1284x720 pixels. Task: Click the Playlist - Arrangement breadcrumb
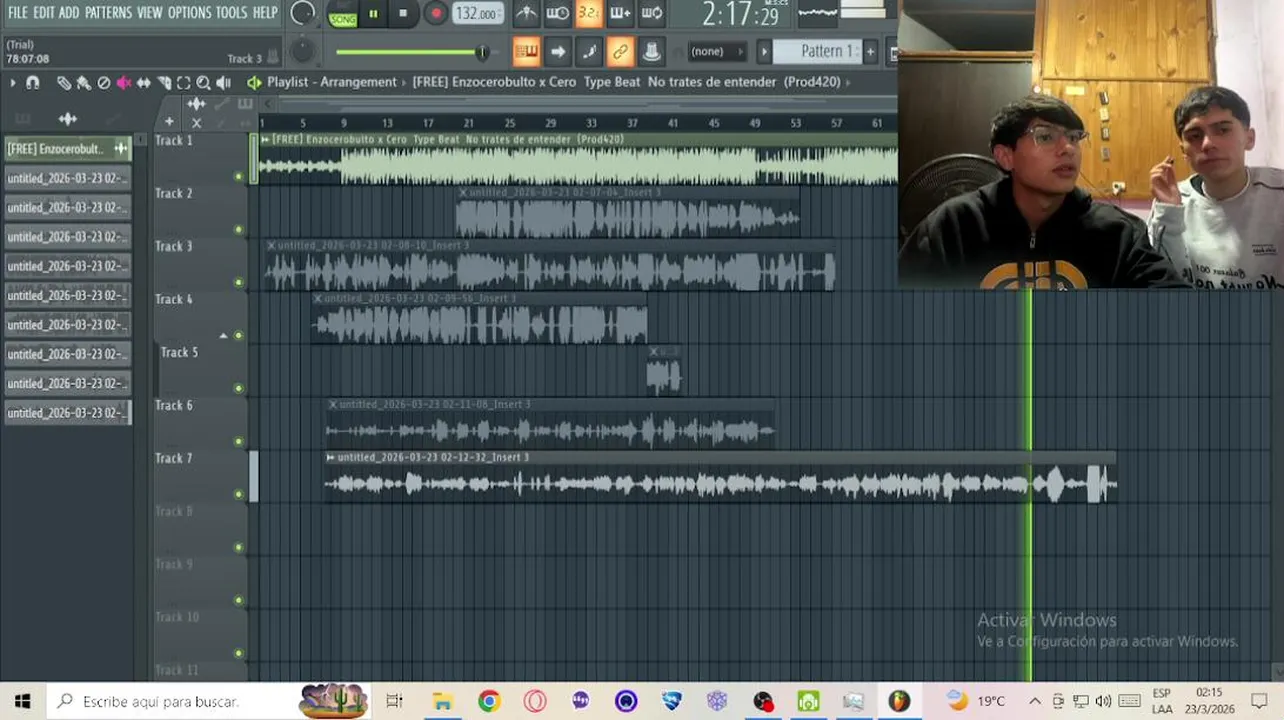(332, 82)
